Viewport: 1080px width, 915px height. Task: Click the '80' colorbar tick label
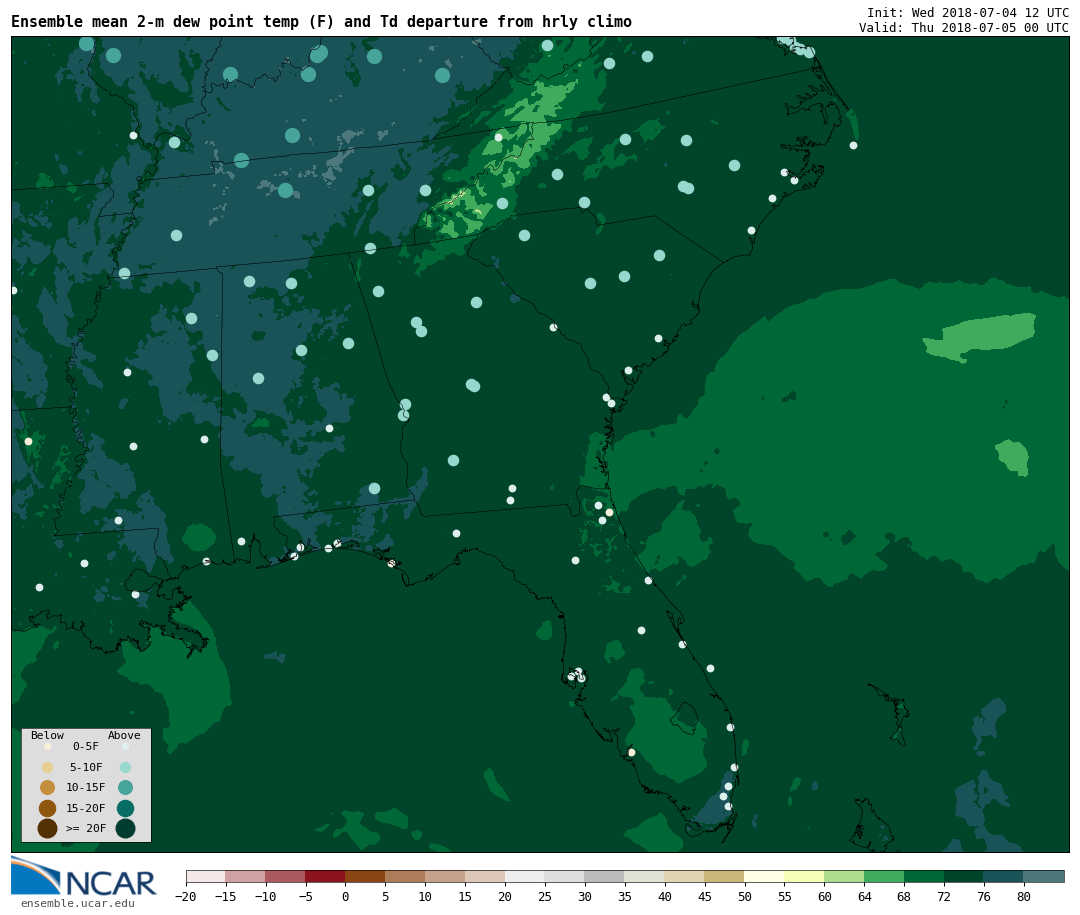(1024, 896)
